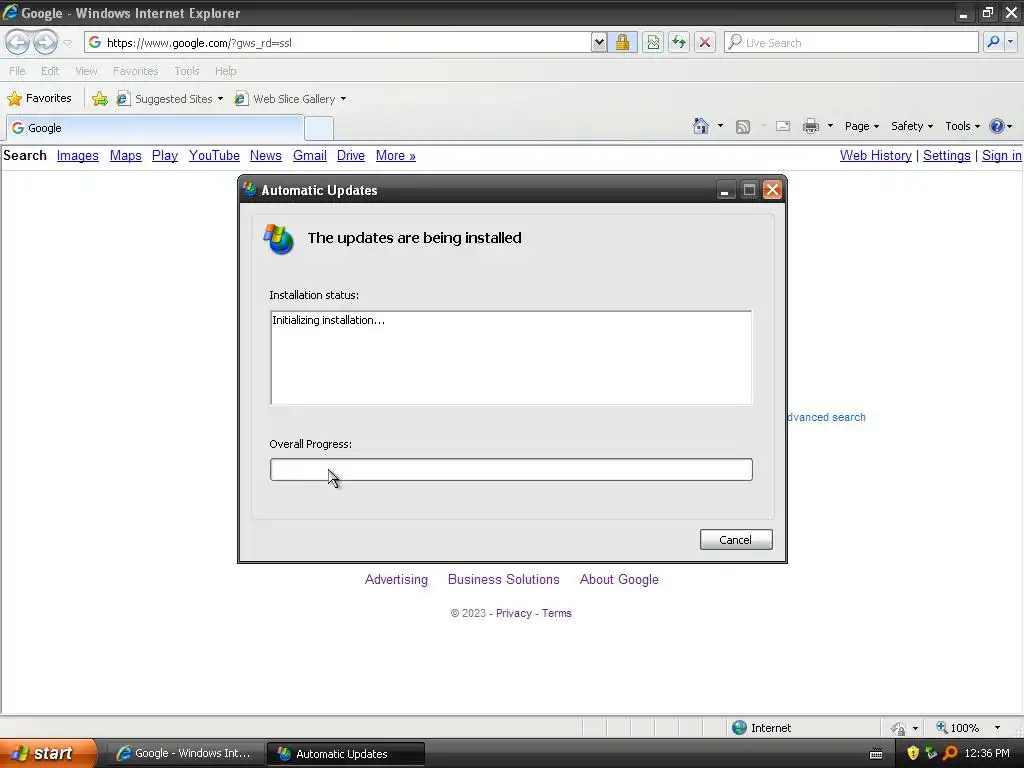Expand the Home button dropdown arrow
The image size is (1024, 768).
[x=720, y=126]
